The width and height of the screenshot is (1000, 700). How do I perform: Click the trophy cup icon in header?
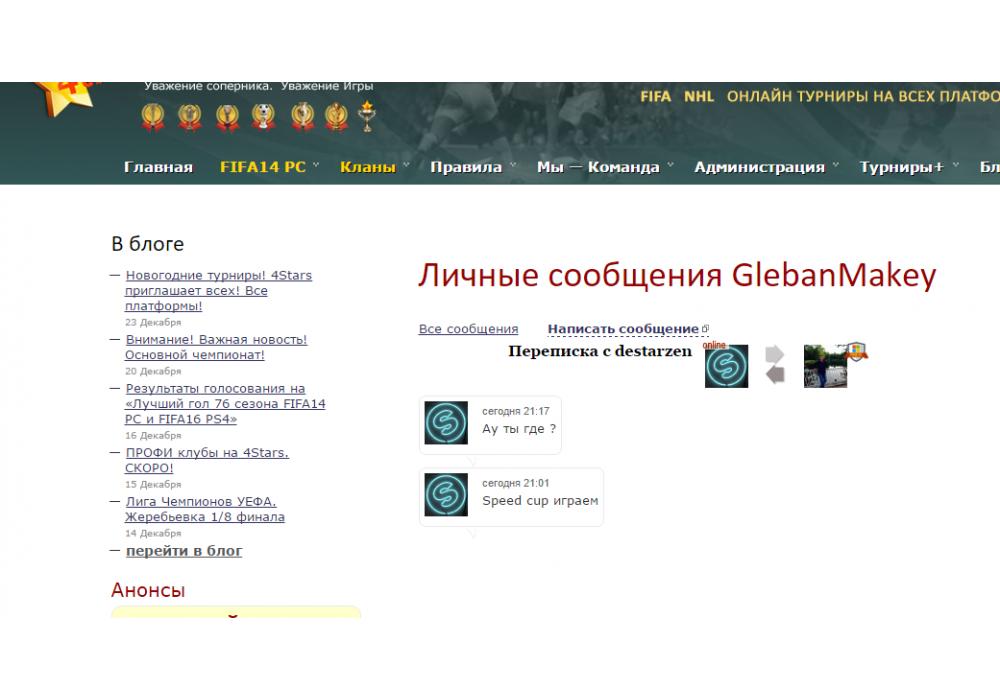tap(368, 117)
